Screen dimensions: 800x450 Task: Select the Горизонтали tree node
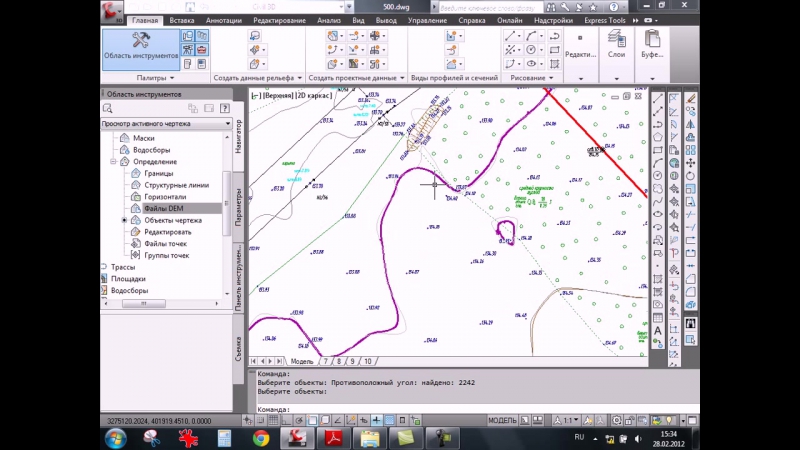(165, 197)
